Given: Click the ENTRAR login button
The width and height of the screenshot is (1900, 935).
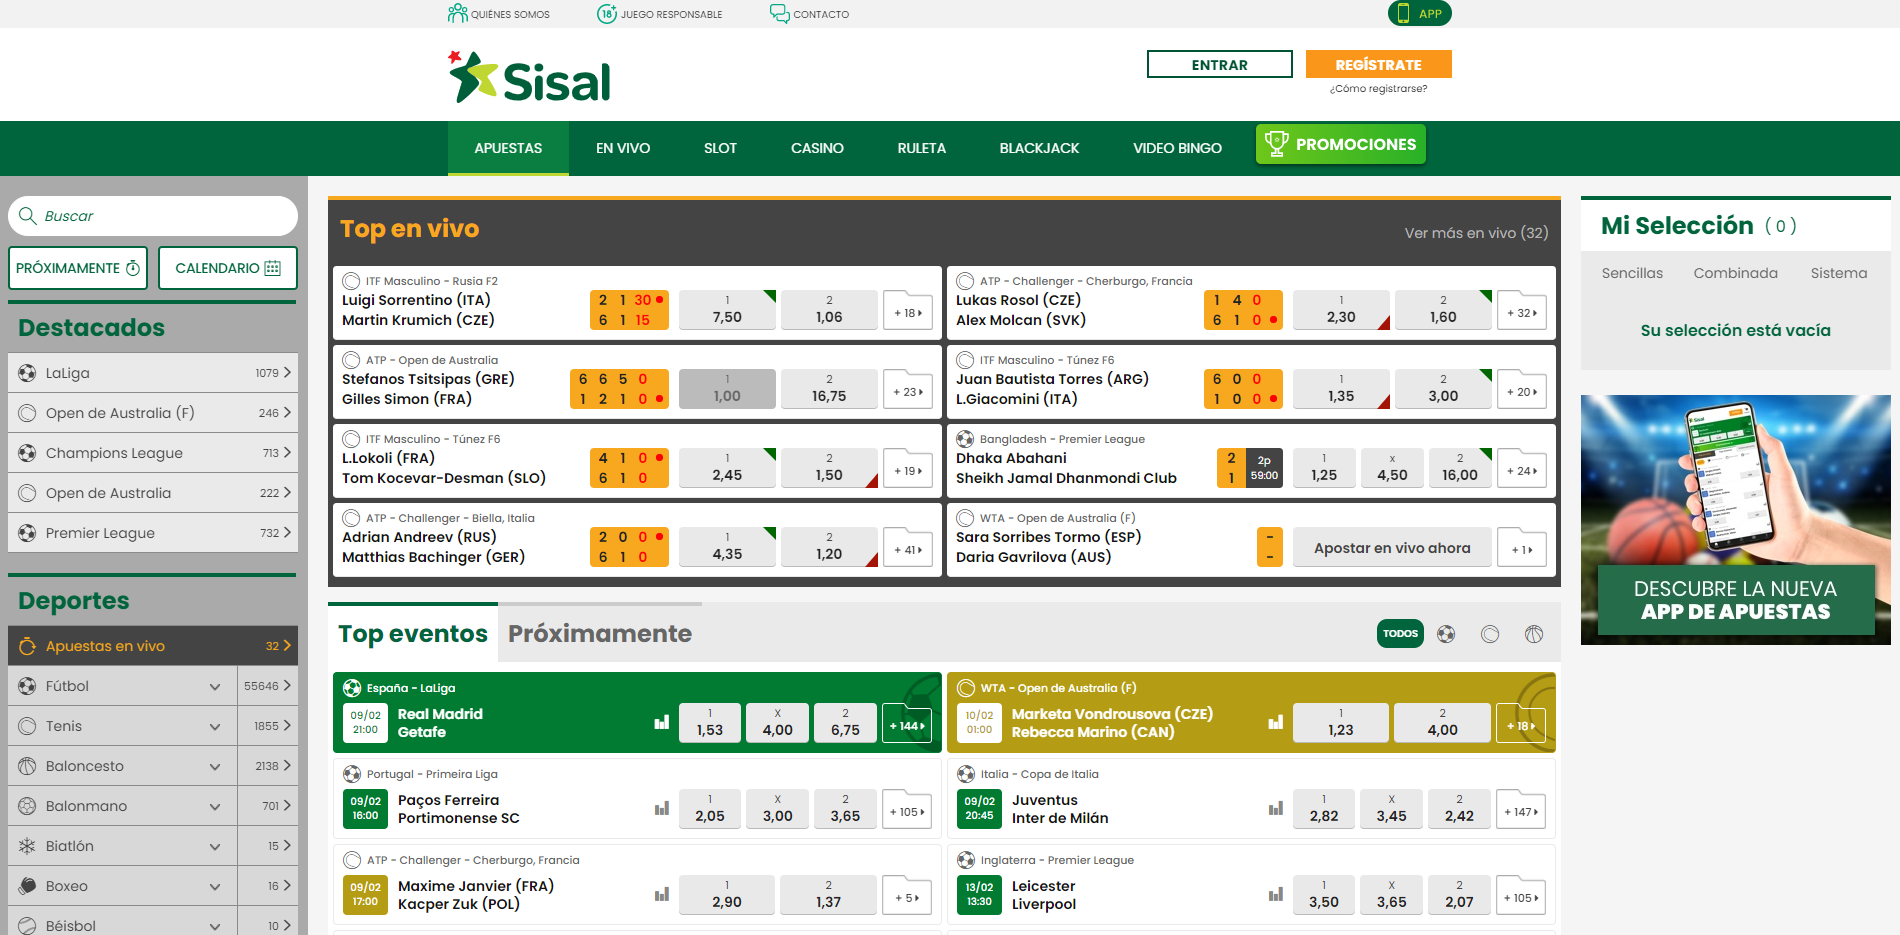Looking at the screenshot, I should click(1219, 64).
